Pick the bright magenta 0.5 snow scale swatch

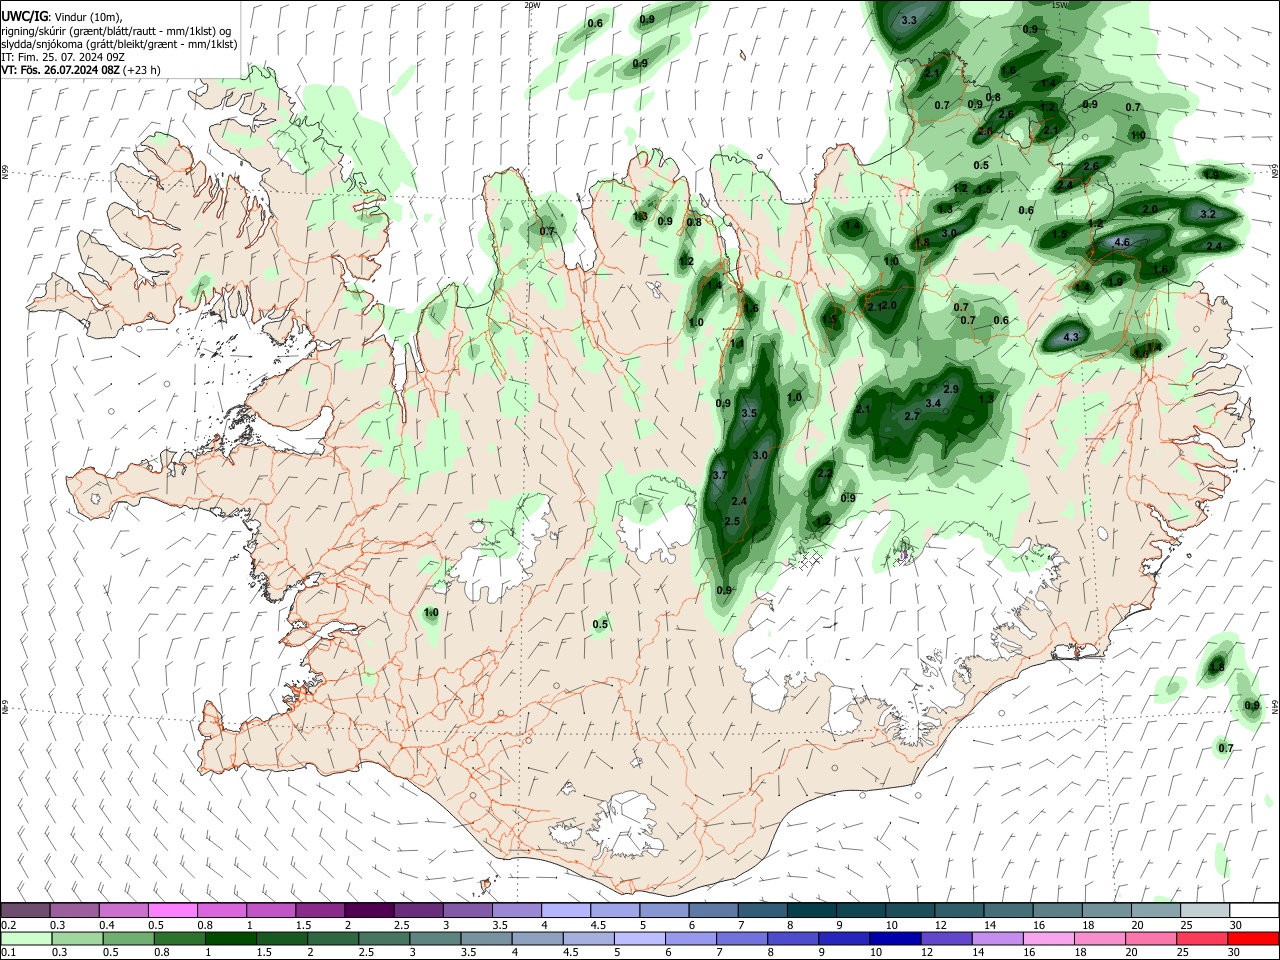(173, 910)
